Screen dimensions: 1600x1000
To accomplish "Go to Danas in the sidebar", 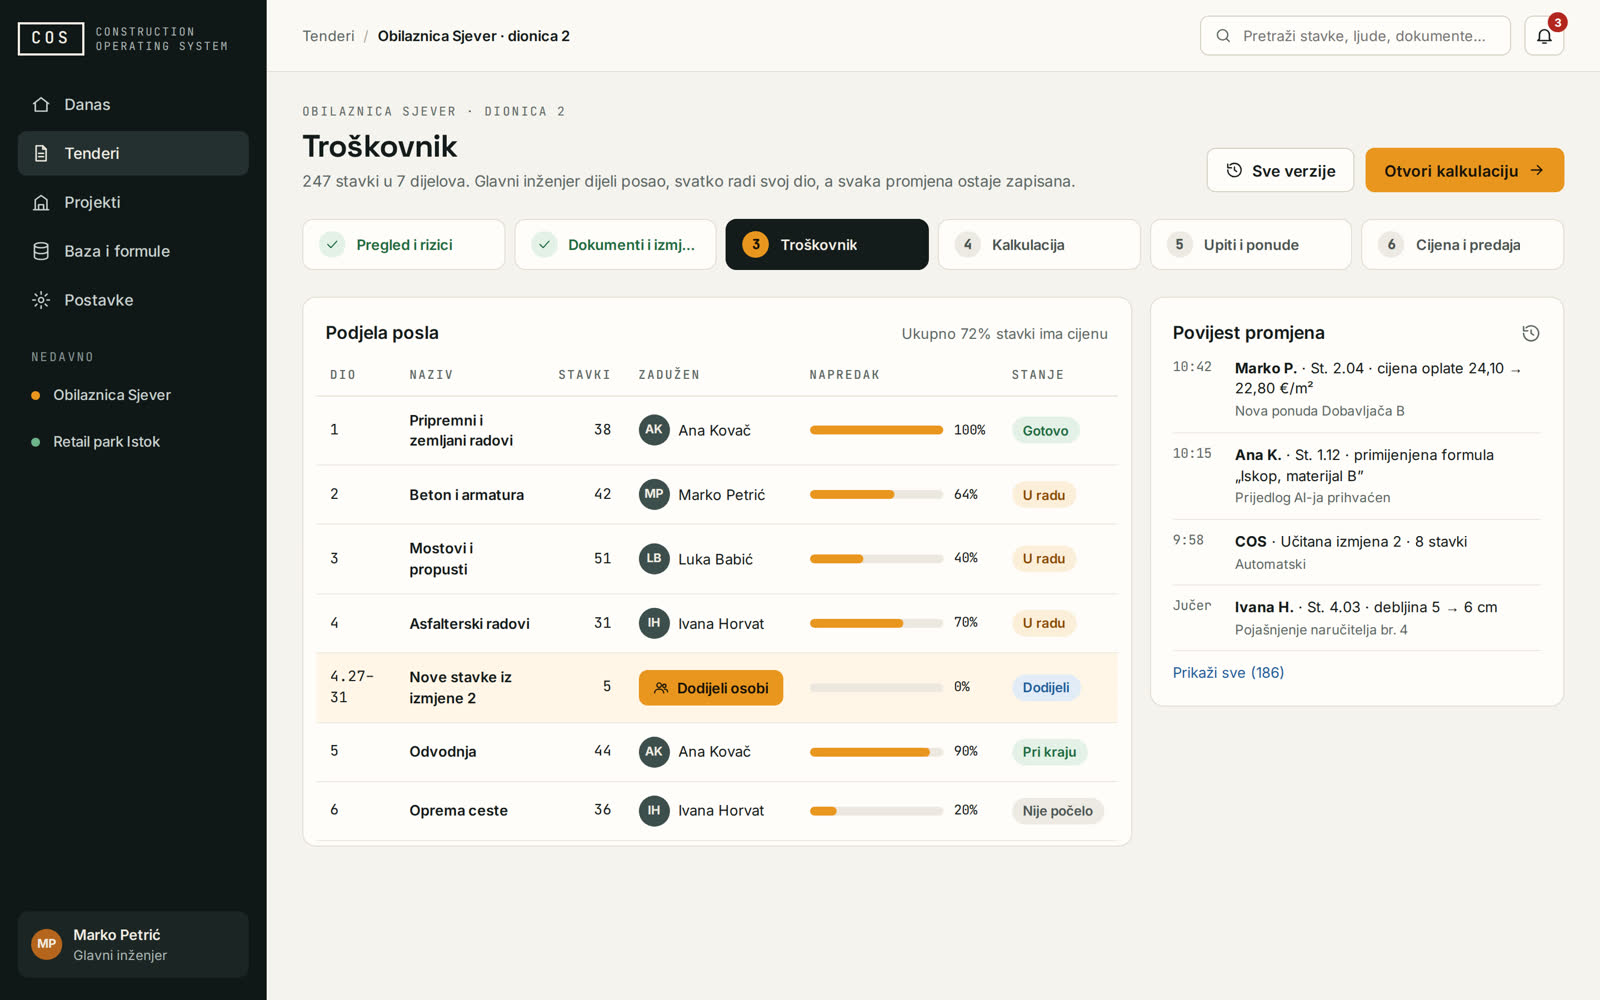I will pos(133,104).
